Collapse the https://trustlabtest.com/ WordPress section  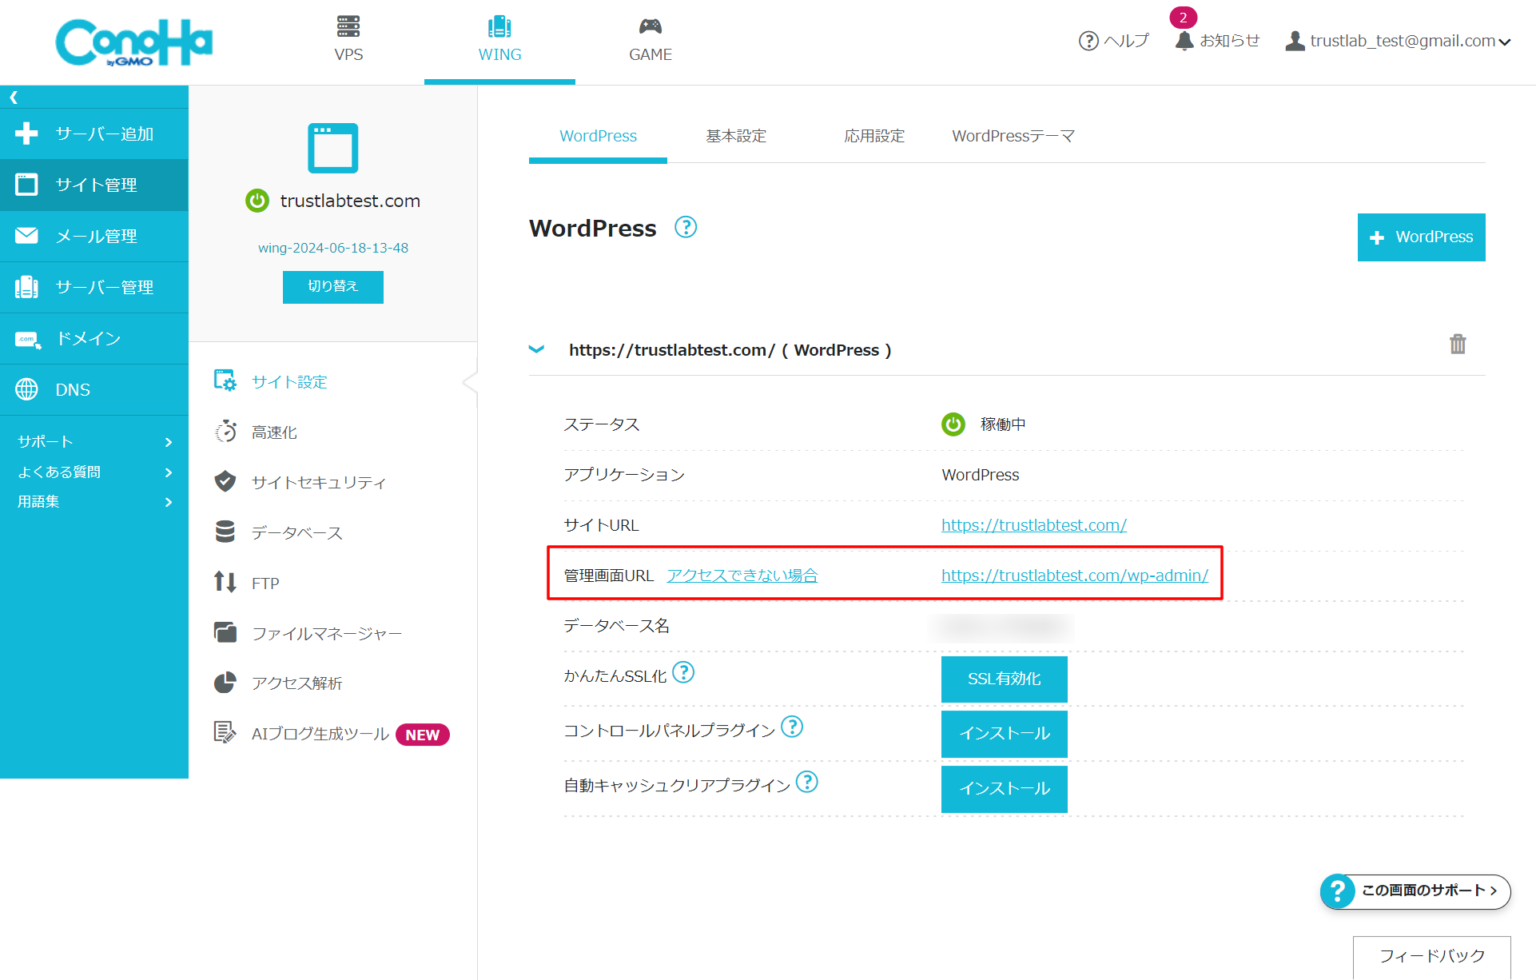(x=537, y=349)
